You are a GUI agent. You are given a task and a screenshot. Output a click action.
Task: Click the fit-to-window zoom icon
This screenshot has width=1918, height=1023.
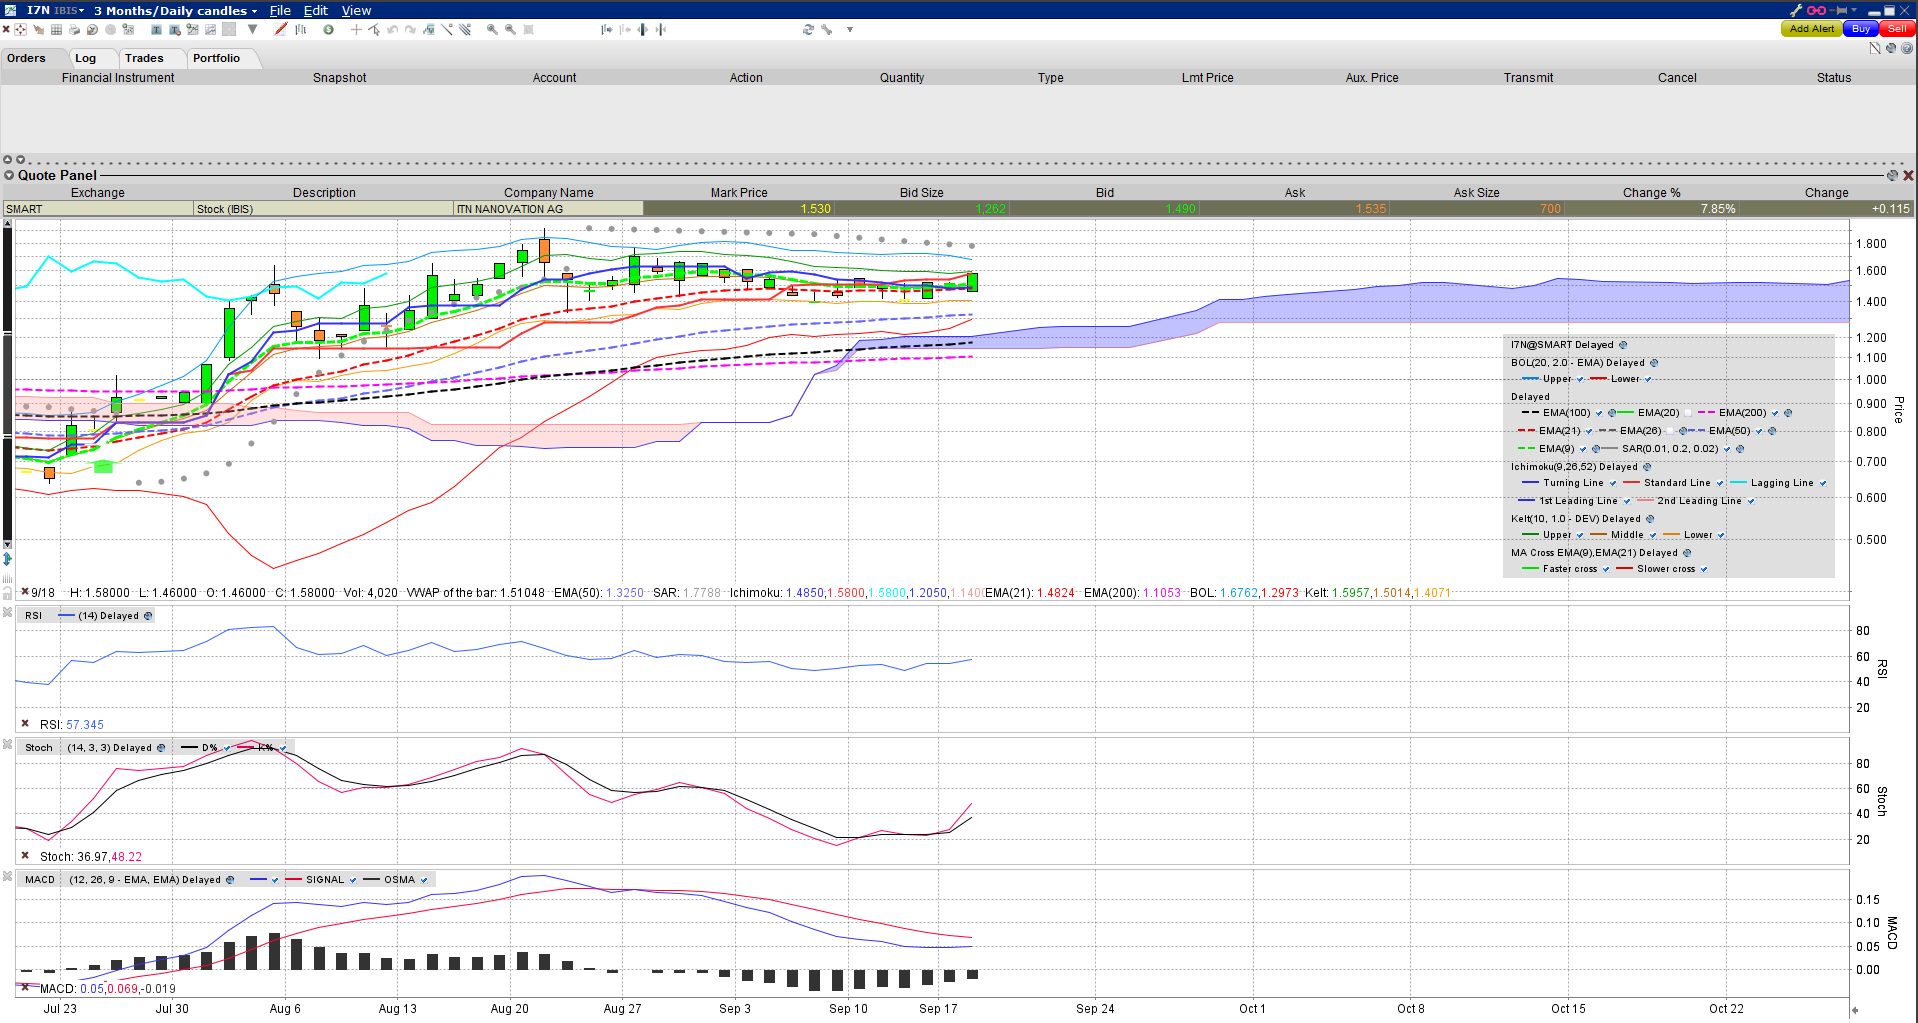[528, 29]
